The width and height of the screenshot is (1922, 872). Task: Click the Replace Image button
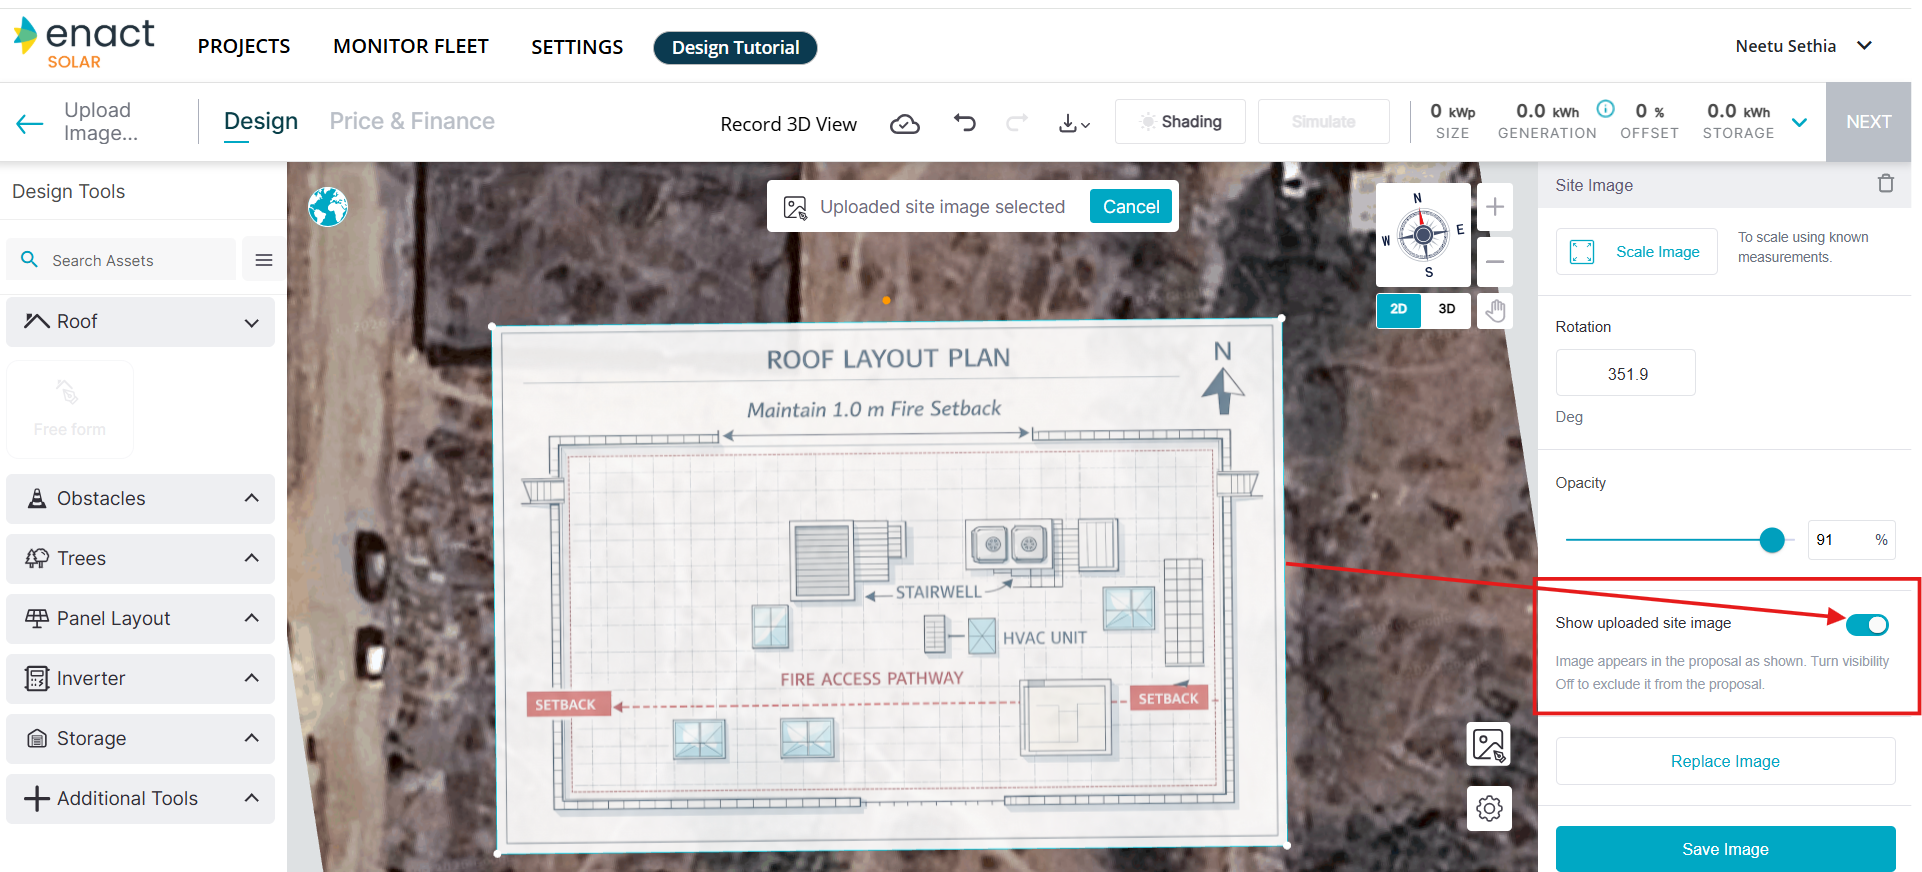[1724, 761]
